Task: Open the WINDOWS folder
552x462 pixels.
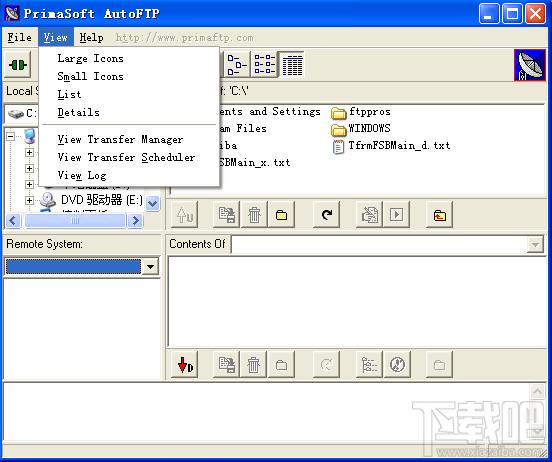Action: point(361,129)
